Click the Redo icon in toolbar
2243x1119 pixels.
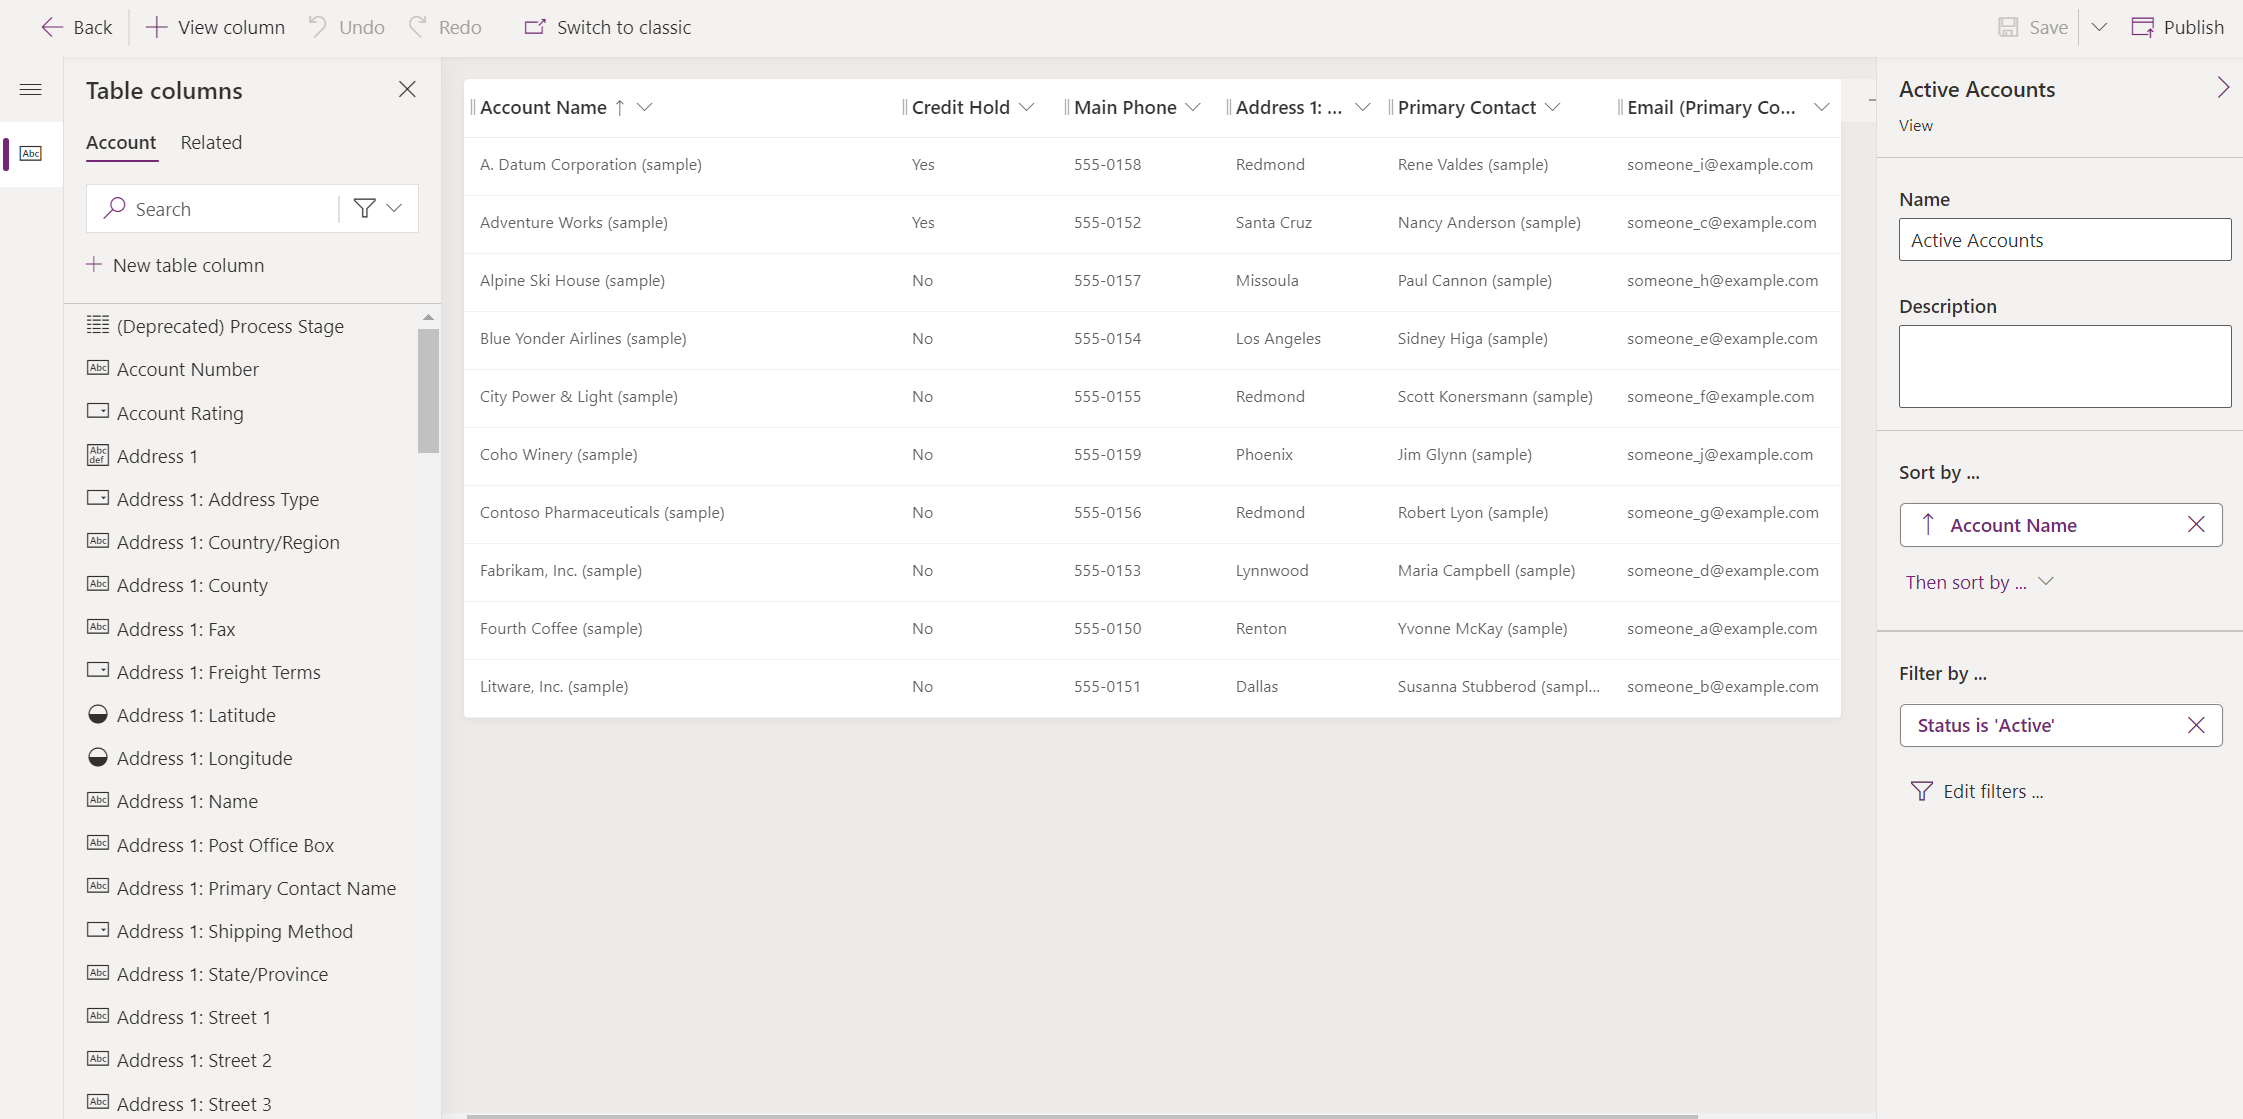click(x=419, y=26)
